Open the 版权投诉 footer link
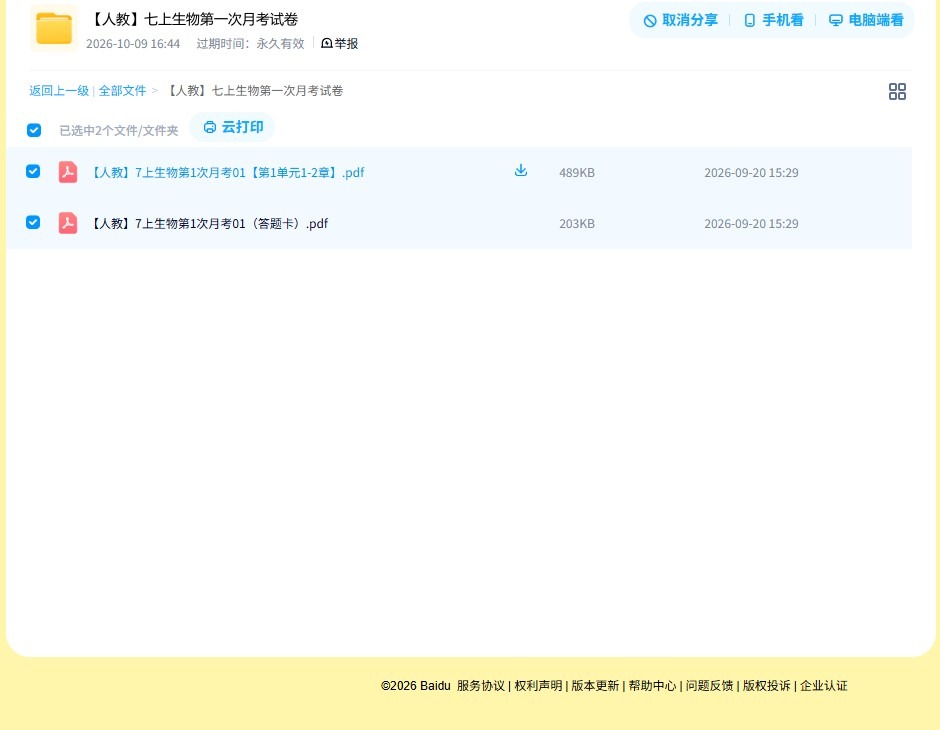Viewport: 940px width, 730px height. click(766, 686)
